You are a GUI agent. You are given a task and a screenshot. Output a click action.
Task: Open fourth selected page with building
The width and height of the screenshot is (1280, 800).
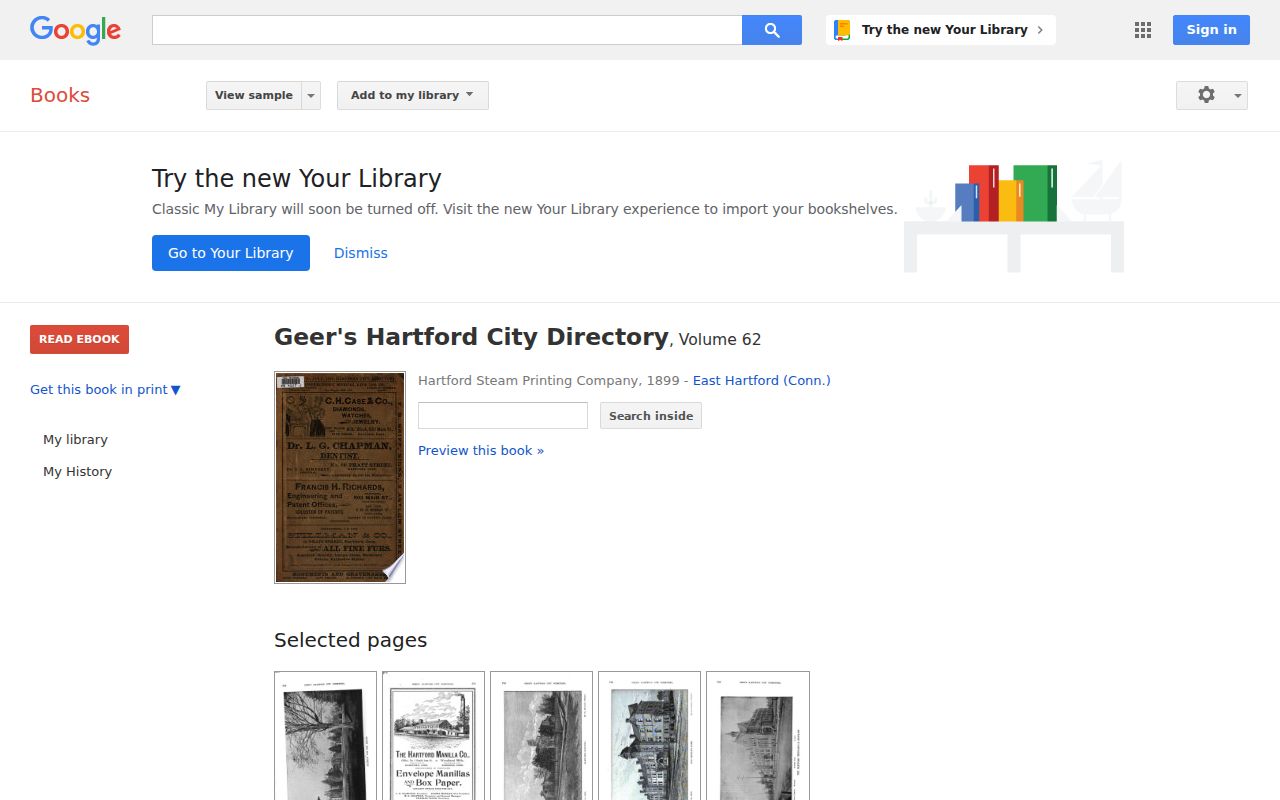(649, 735)
